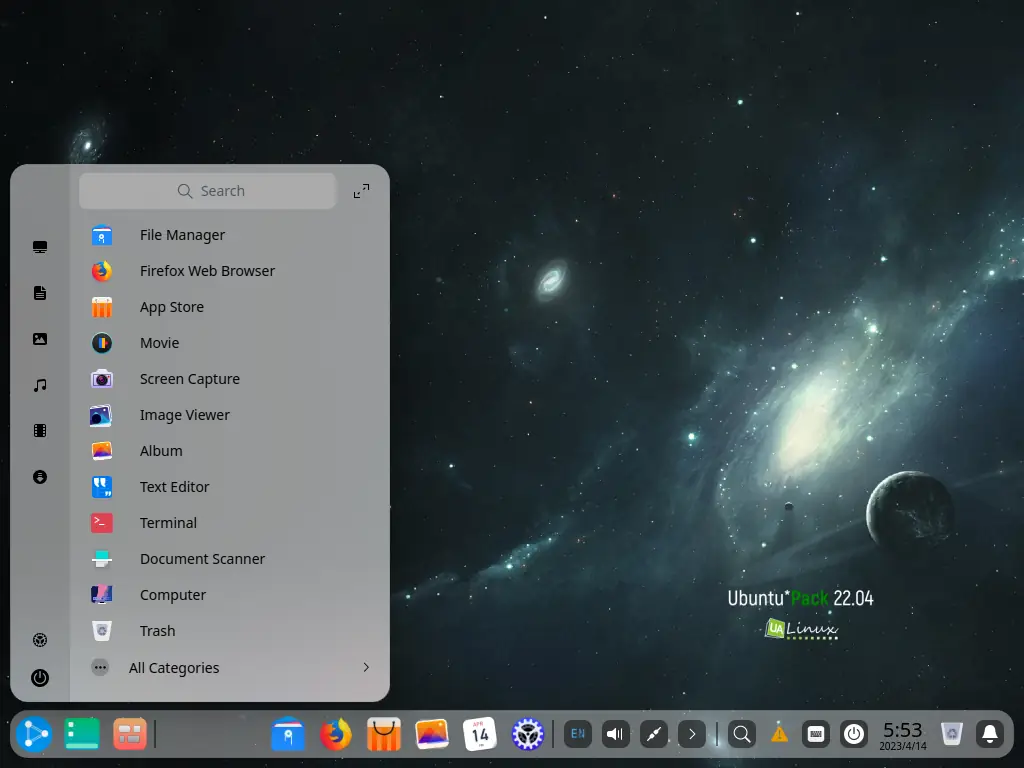Open Music shortcut in launcher sidebar
Image resolution: width=1024 pixels, height=768 pixels.
click(40, 385)
